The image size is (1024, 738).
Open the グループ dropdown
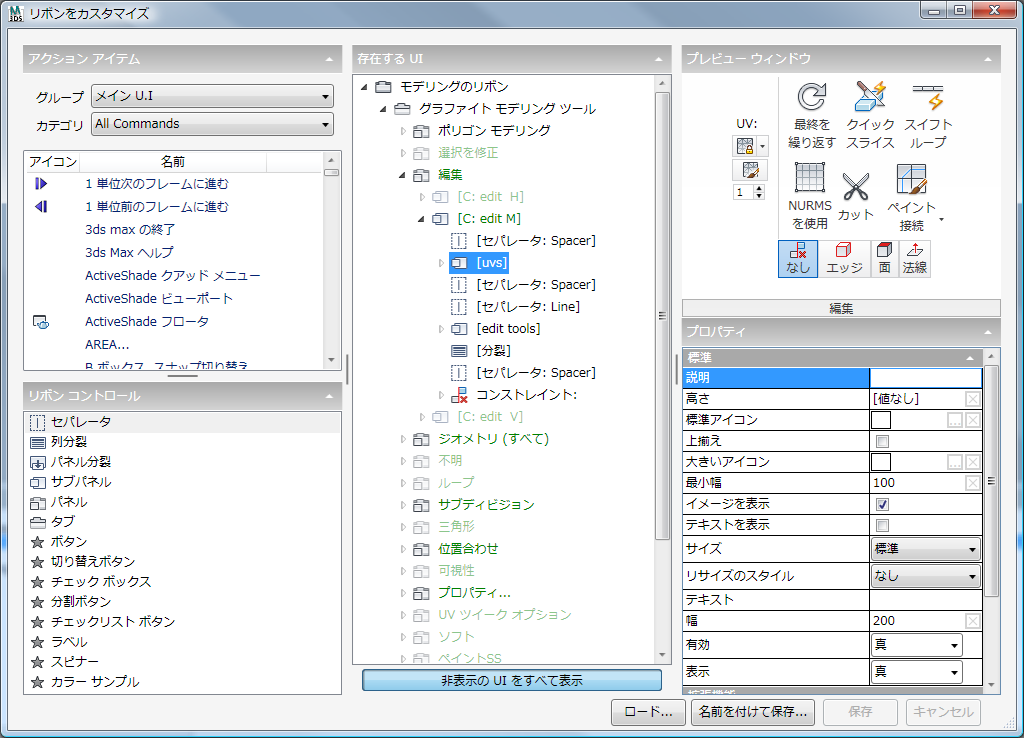coord(212,96)
